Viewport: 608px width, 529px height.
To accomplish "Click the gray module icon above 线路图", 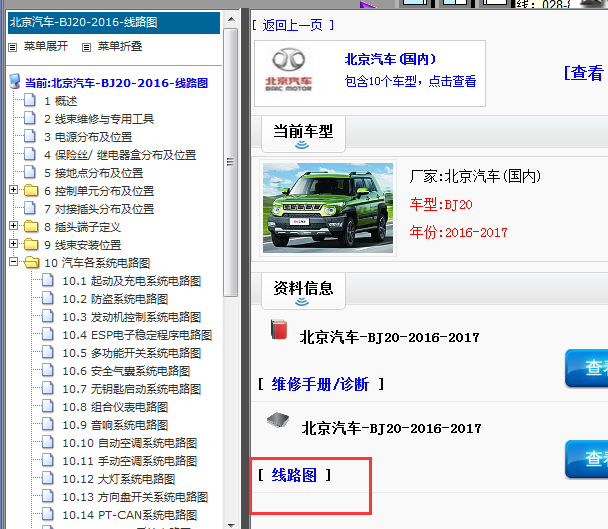I will [278, 420].
